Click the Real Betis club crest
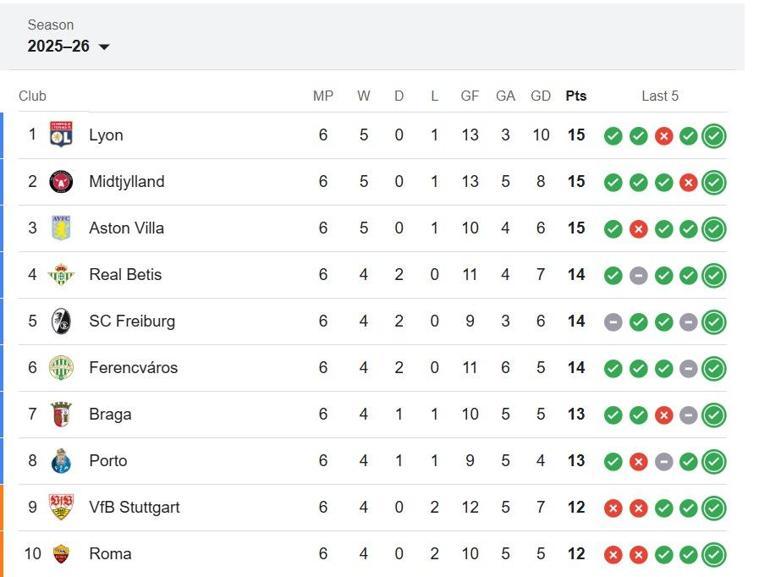Viewport: 770px width, 577px height. [x=61, y=275]
